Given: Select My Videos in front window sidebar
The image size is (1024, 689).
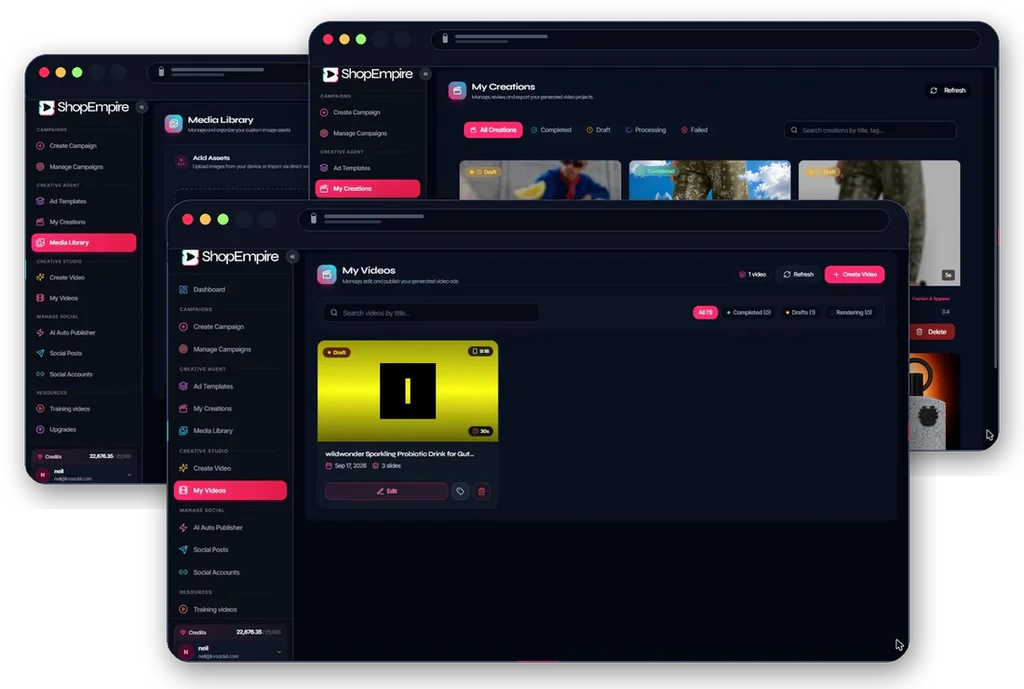Looking at the screenshot, I should pos(230,490).
